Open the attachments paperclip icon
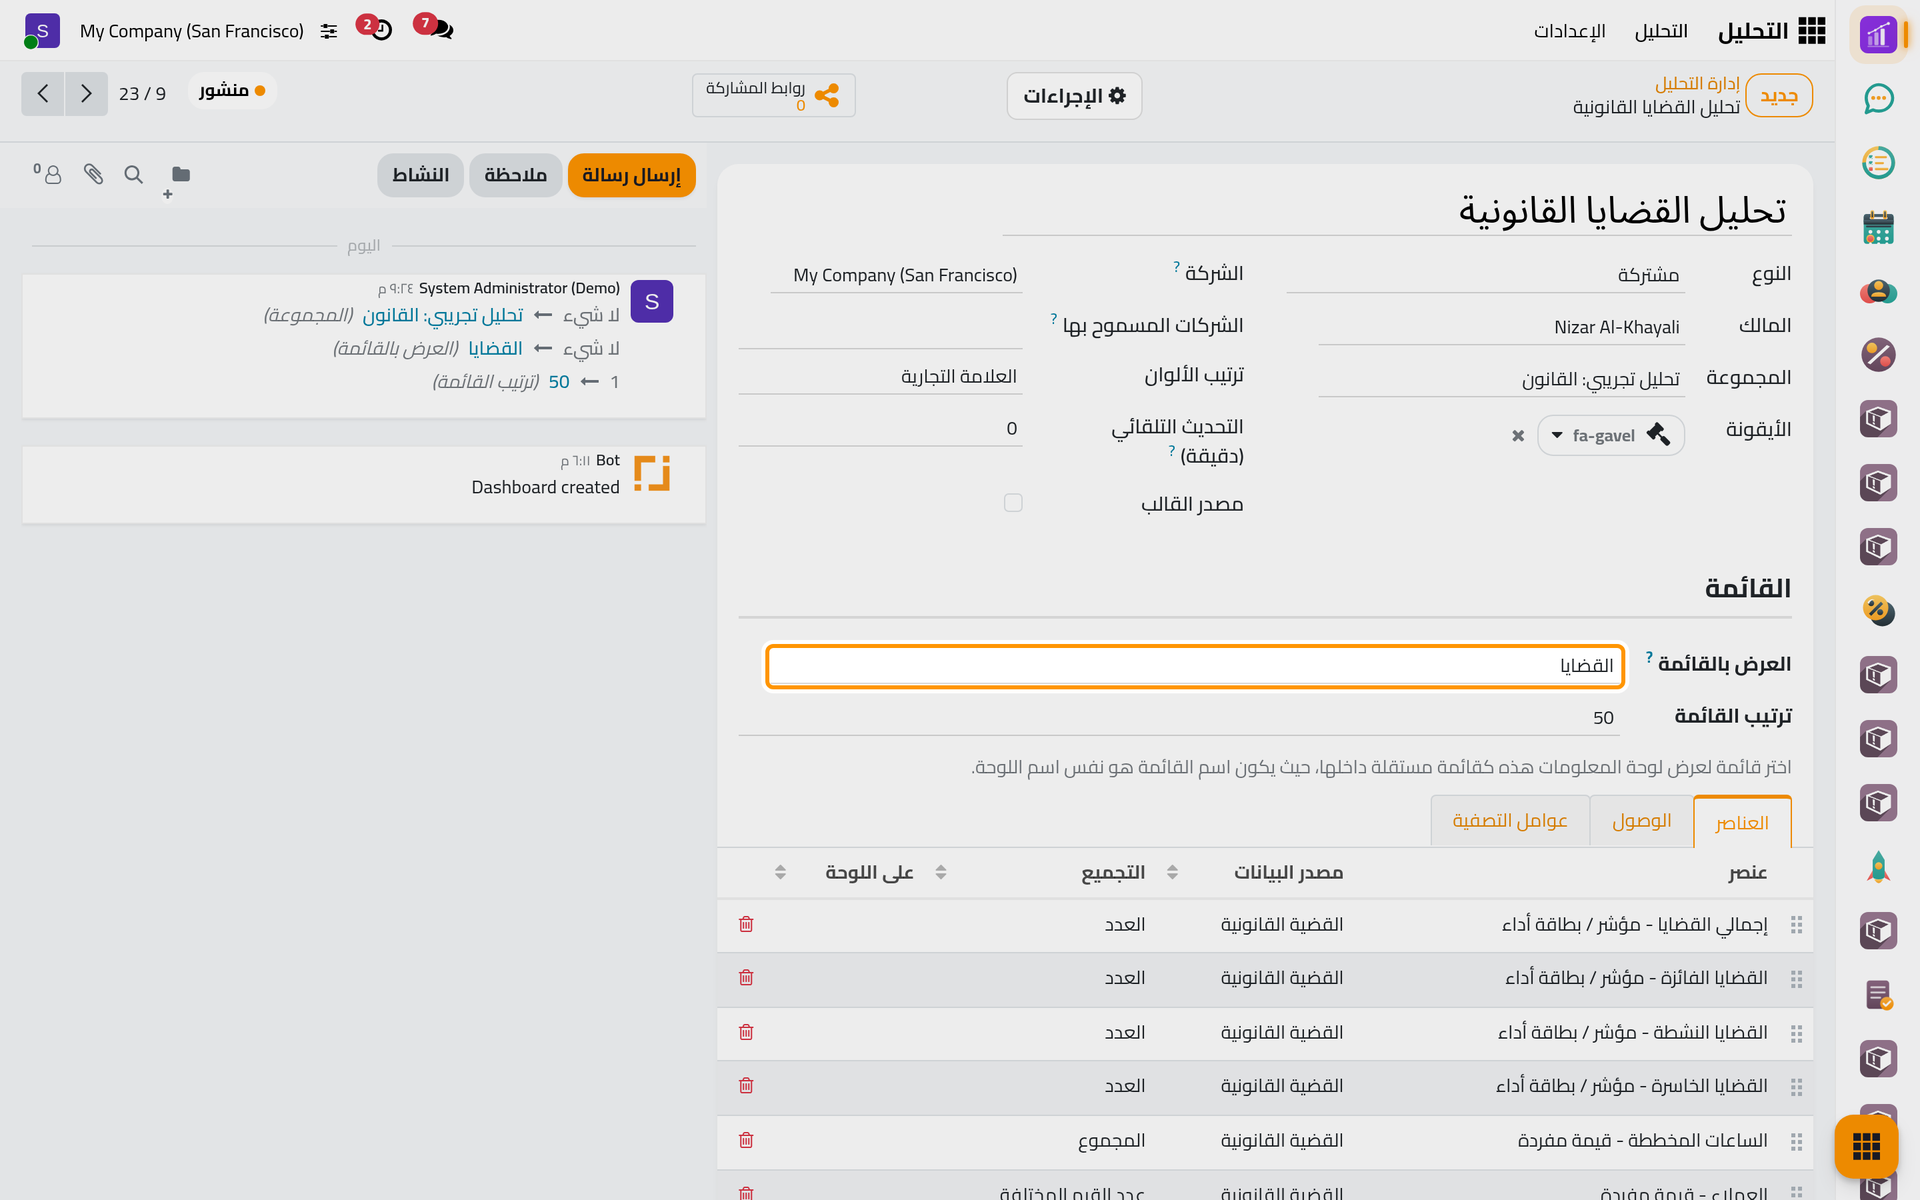The image size is (1920, 1200). tap(93, 175)
